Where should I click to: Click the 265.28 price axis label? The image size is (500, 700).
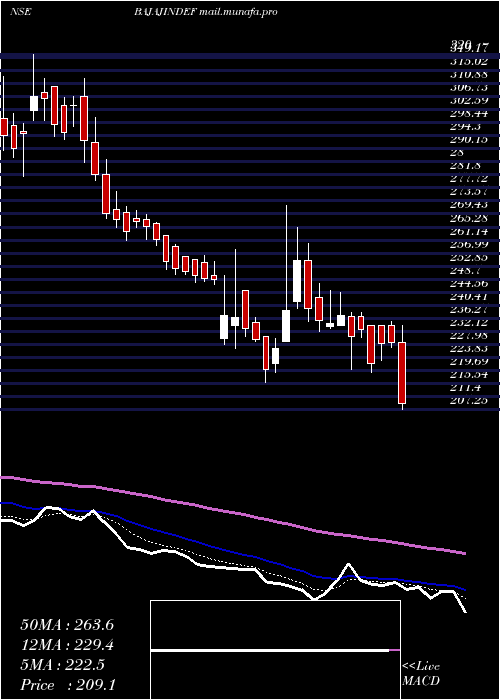[469, 218]
